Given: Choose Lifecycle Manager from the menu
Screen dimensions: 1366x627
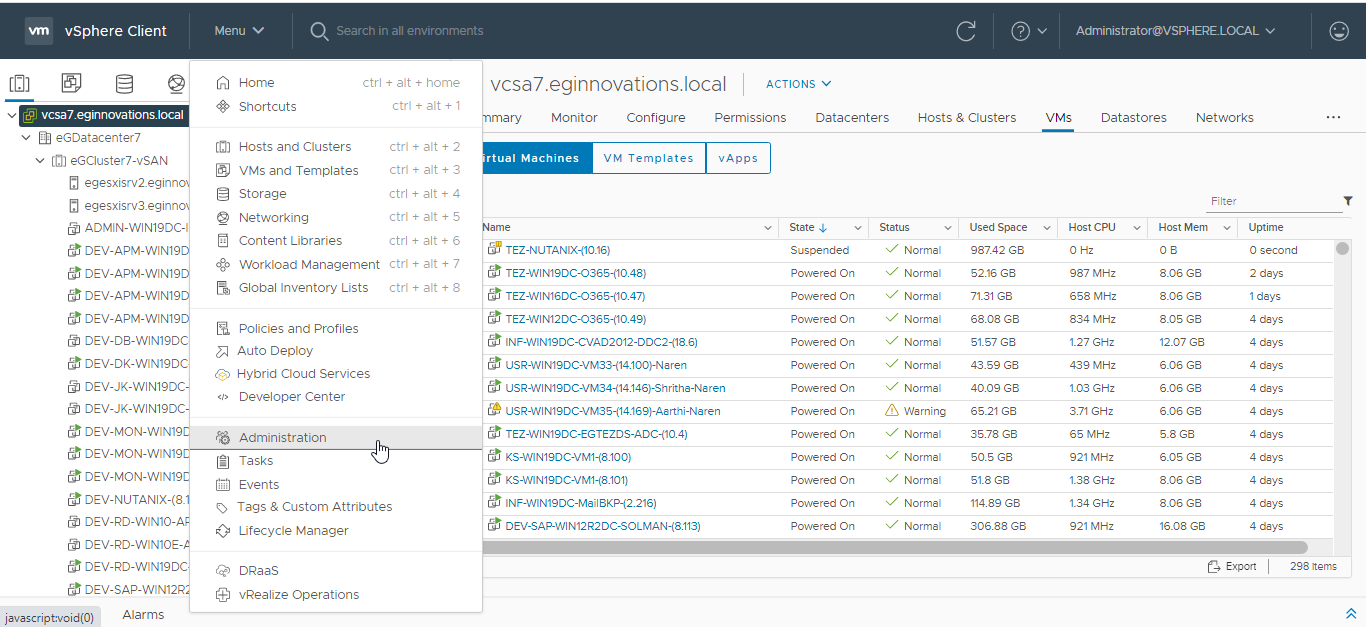Looking at the screenshot, I should [336, 530].
